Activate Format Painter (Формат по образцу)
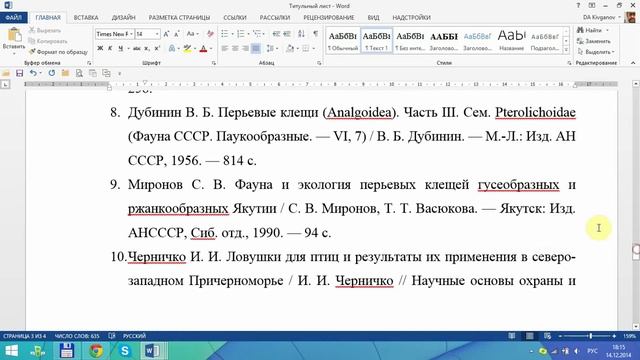 click(x=58, y=52)
